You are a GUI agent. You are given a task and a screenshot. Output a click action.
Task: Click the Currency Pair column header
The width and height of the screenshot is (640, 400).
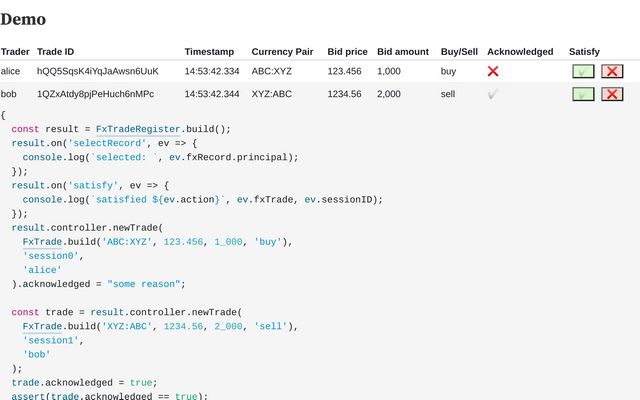point(282,52)
